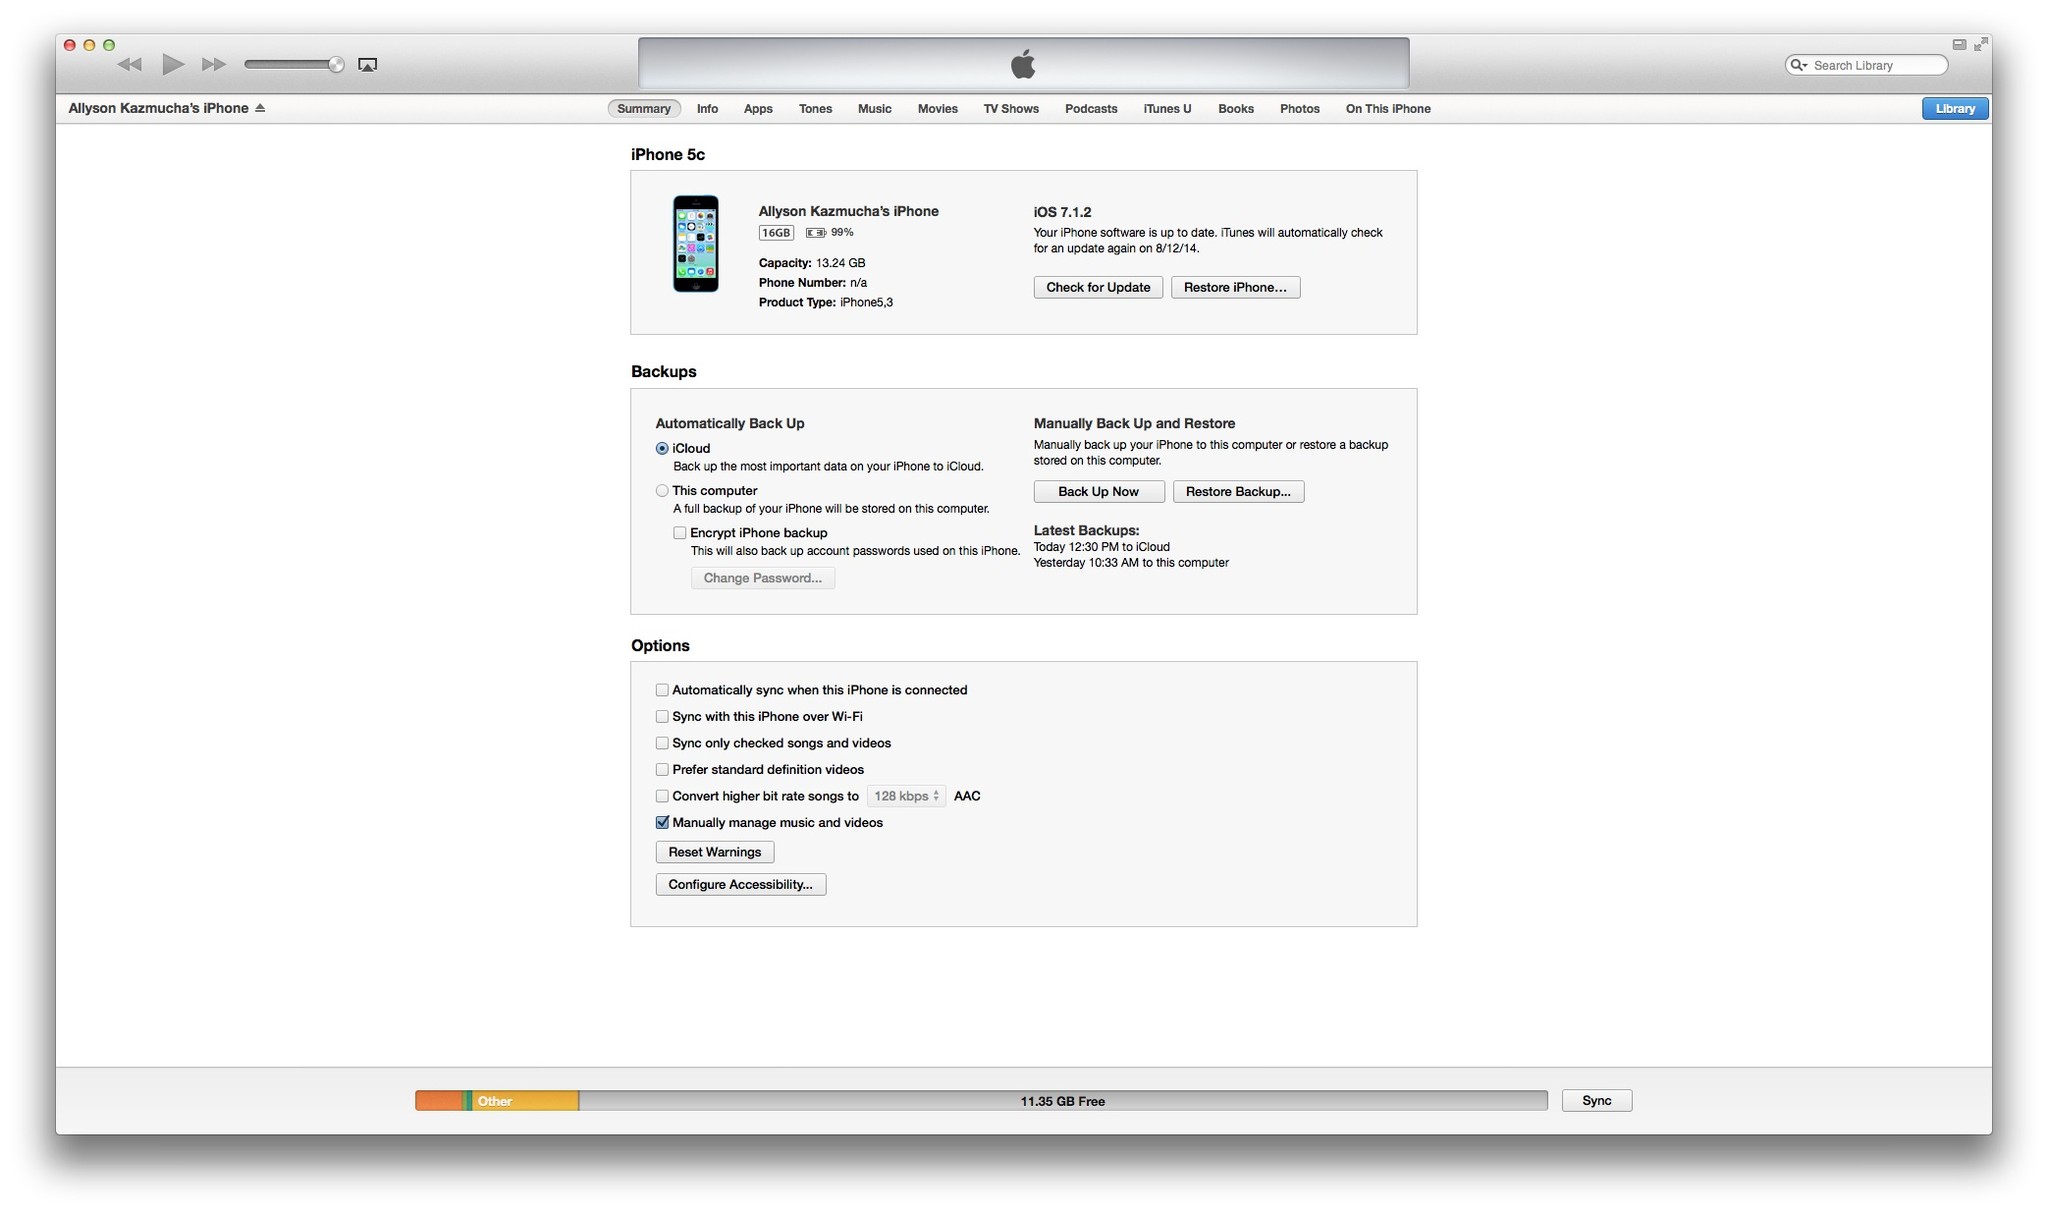Click the 11.35 GB Free storage area

[x=1063, y=1101]
